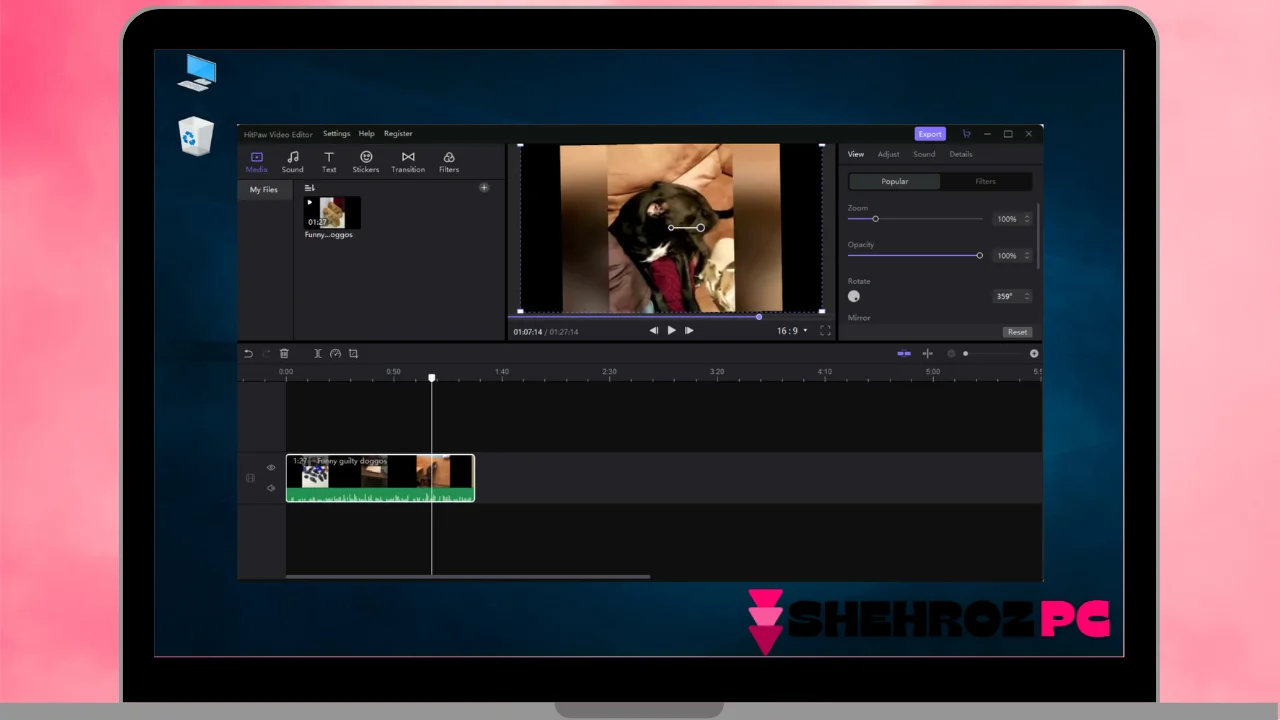Switch to the Sound properties tab
Screen dimensions: 1280x720
[924, 154]
